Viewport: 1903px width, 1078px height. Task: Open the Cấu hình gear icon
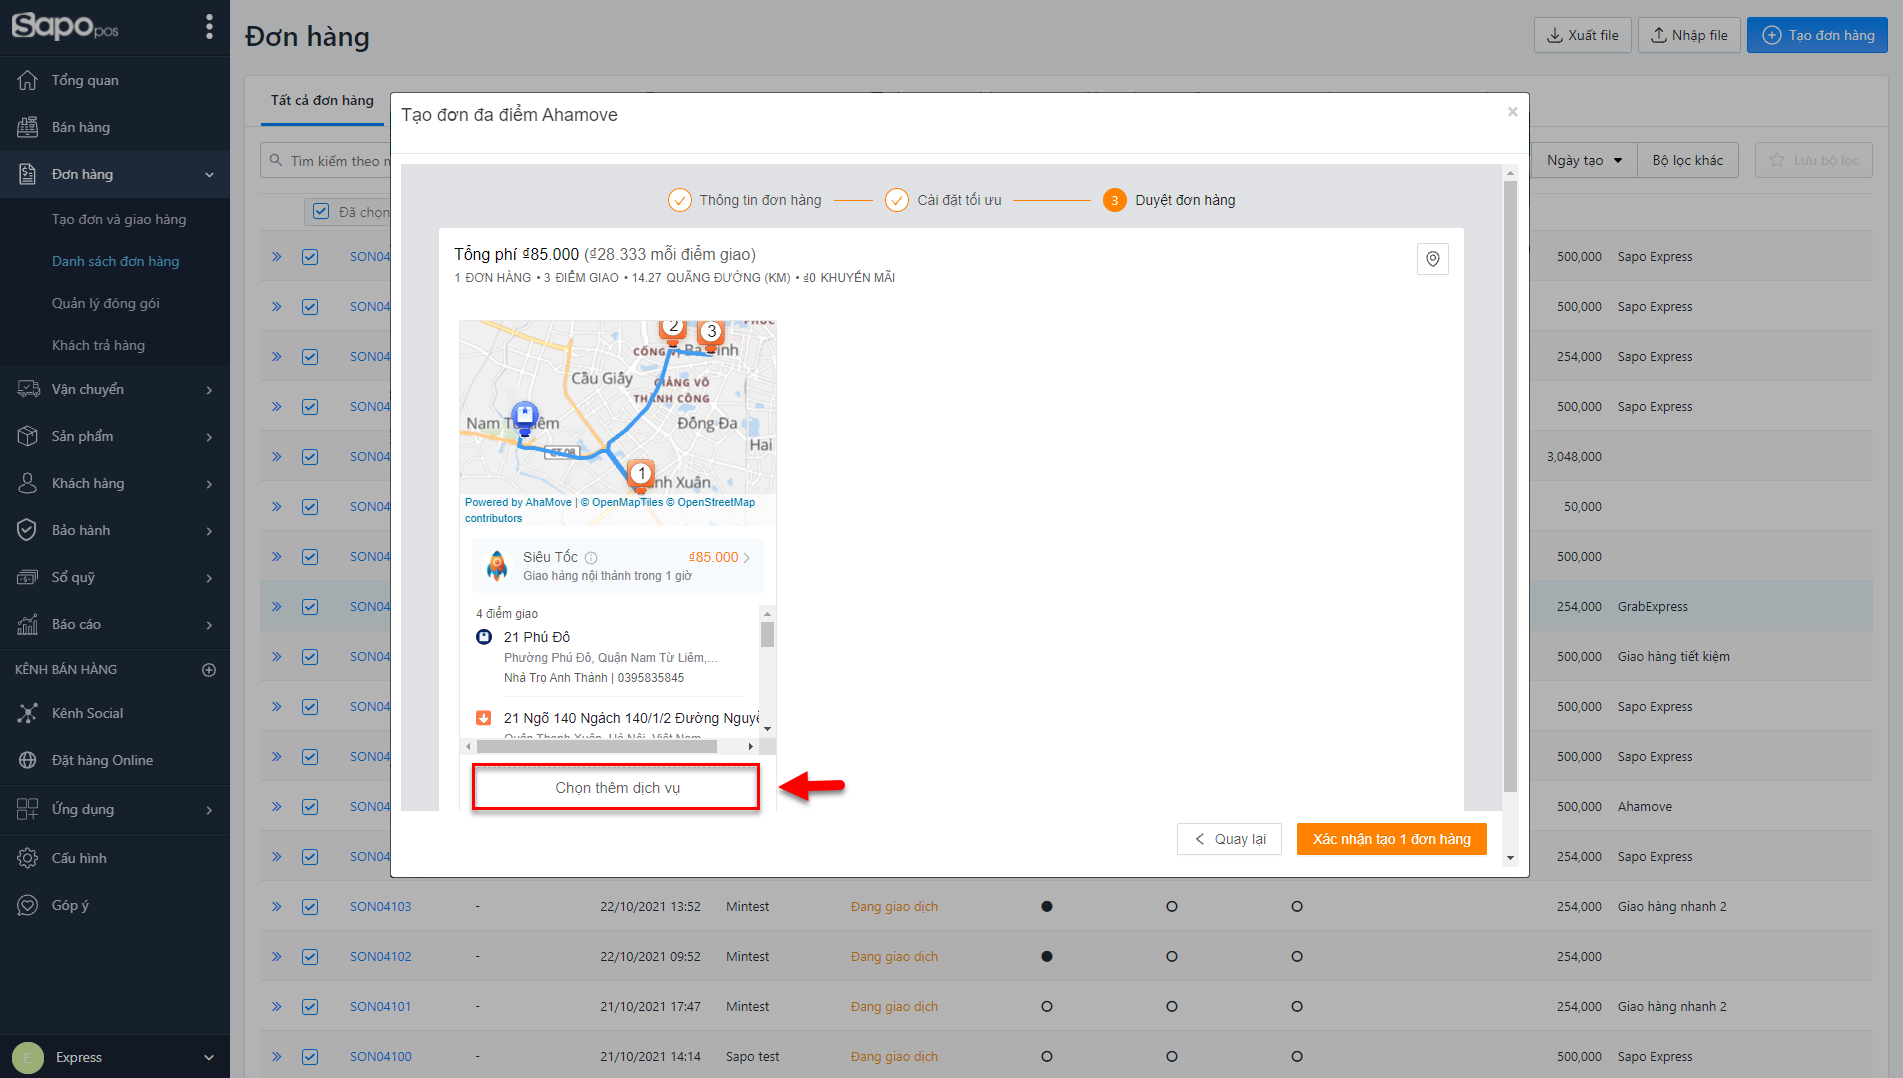[x=28, y=858]
